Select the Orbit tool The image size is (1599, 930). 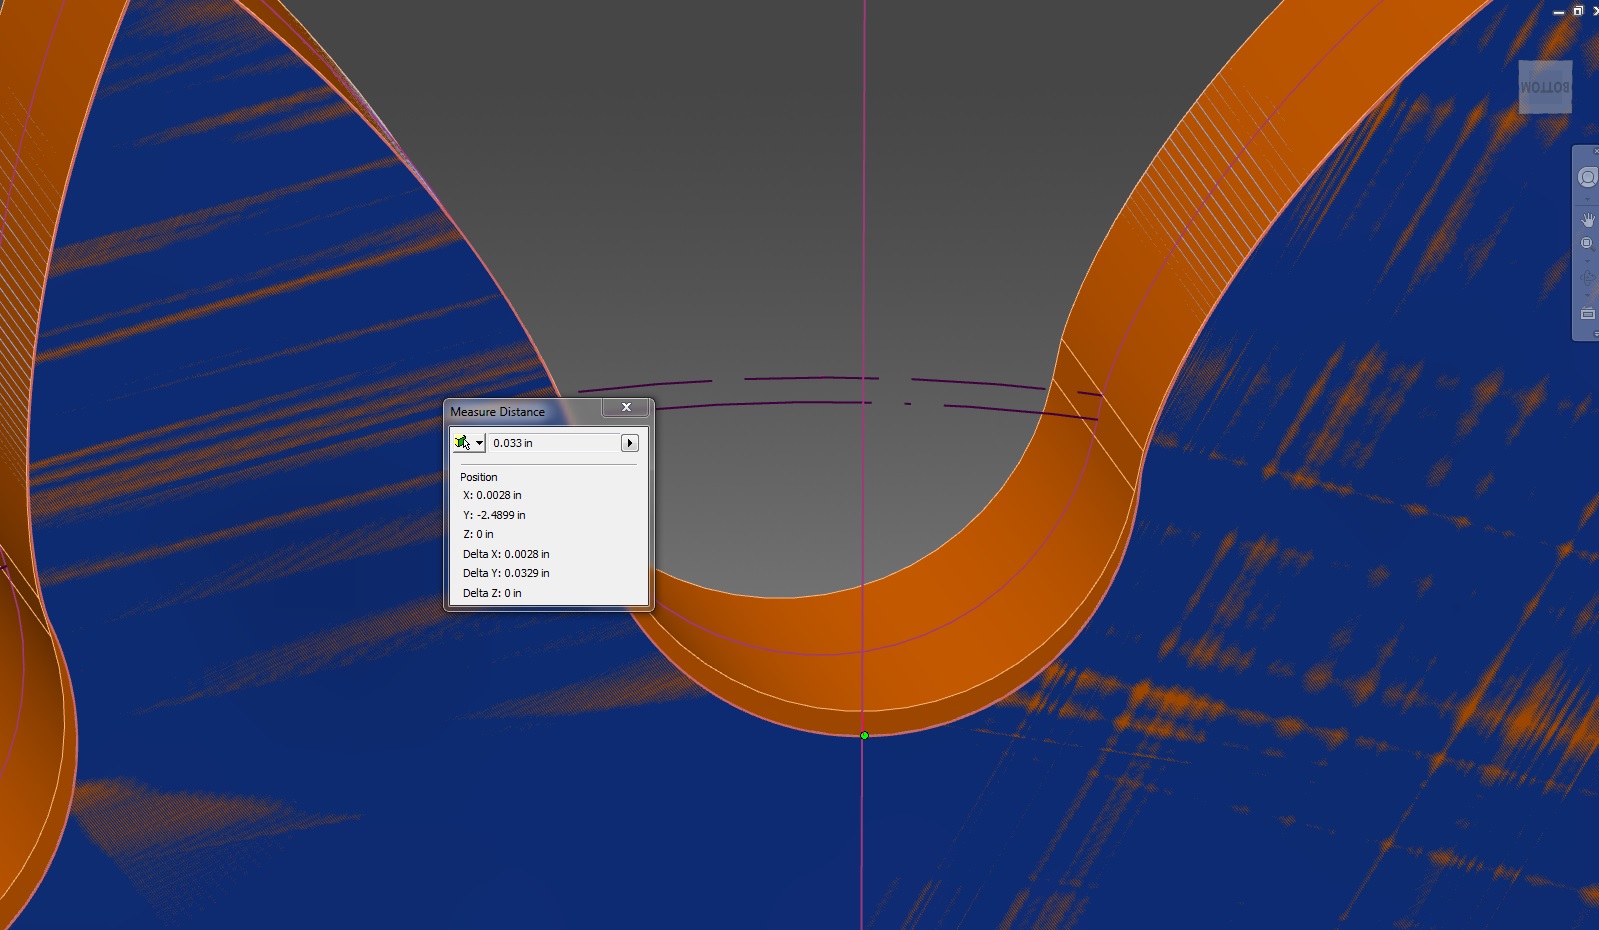(x=1588, y=278)
